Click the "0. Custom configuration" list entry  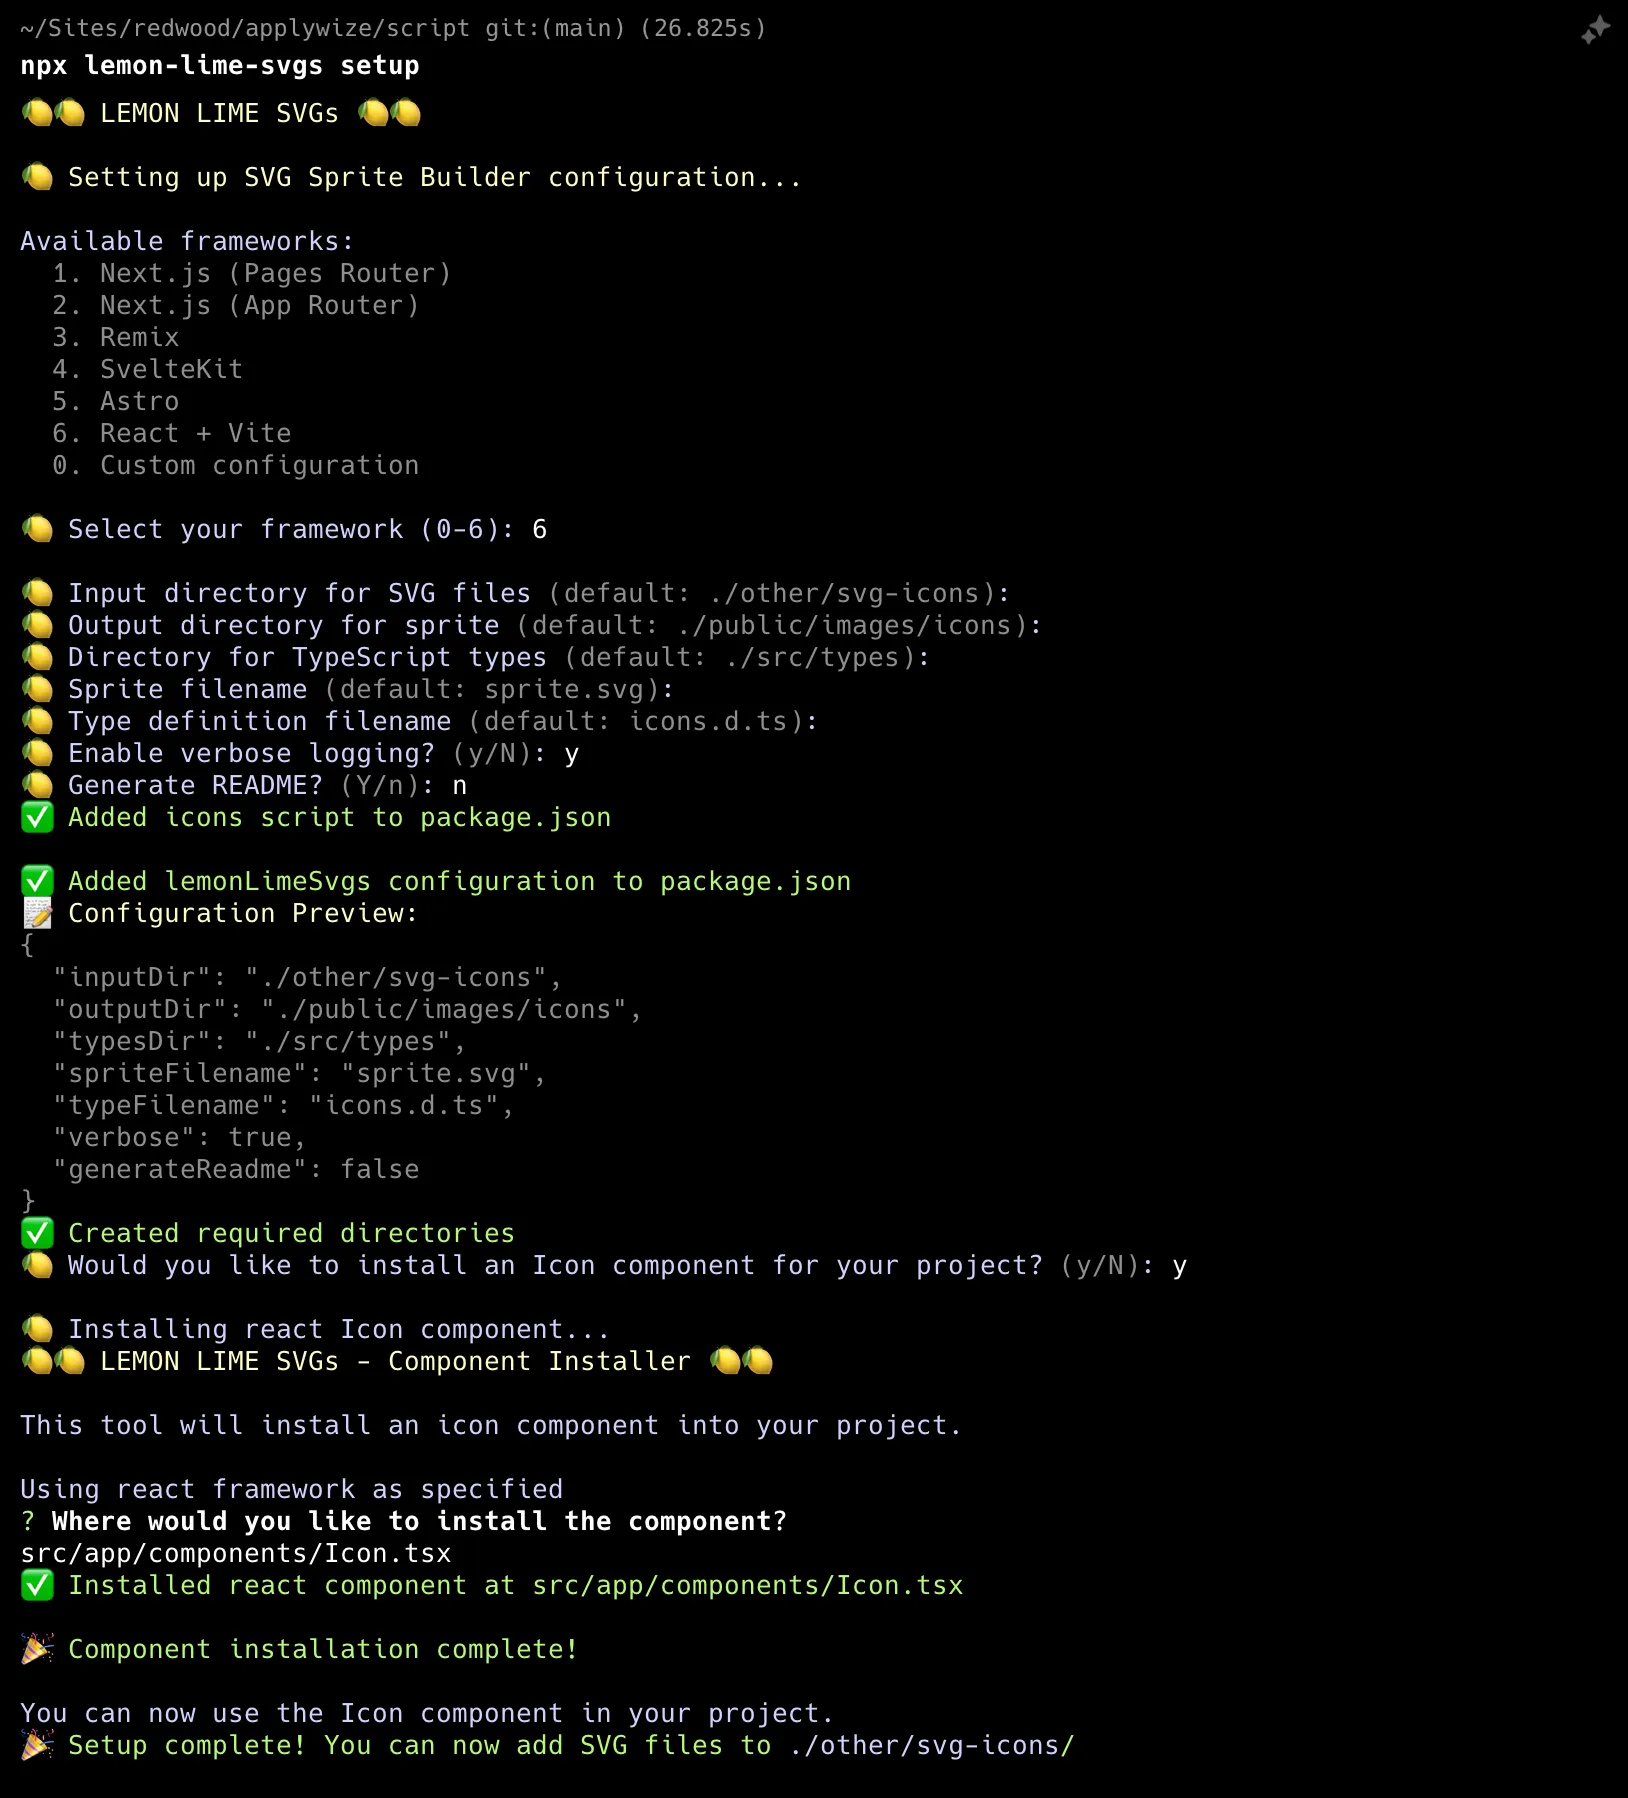pos(236,466)
